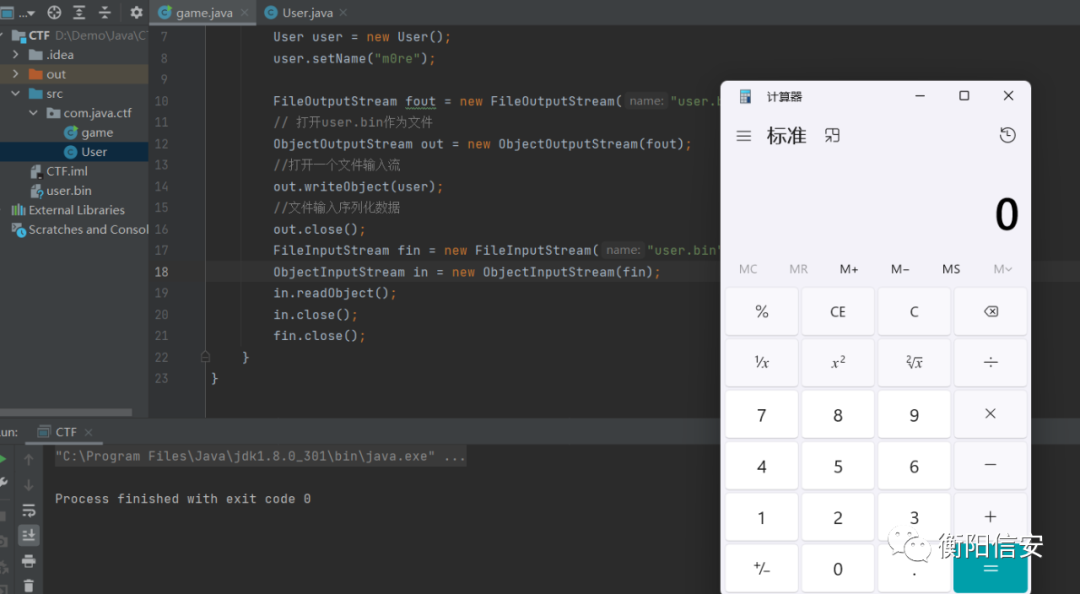Click Calculator digit 9
1080x594 pixels.
[x=914, y=415]
